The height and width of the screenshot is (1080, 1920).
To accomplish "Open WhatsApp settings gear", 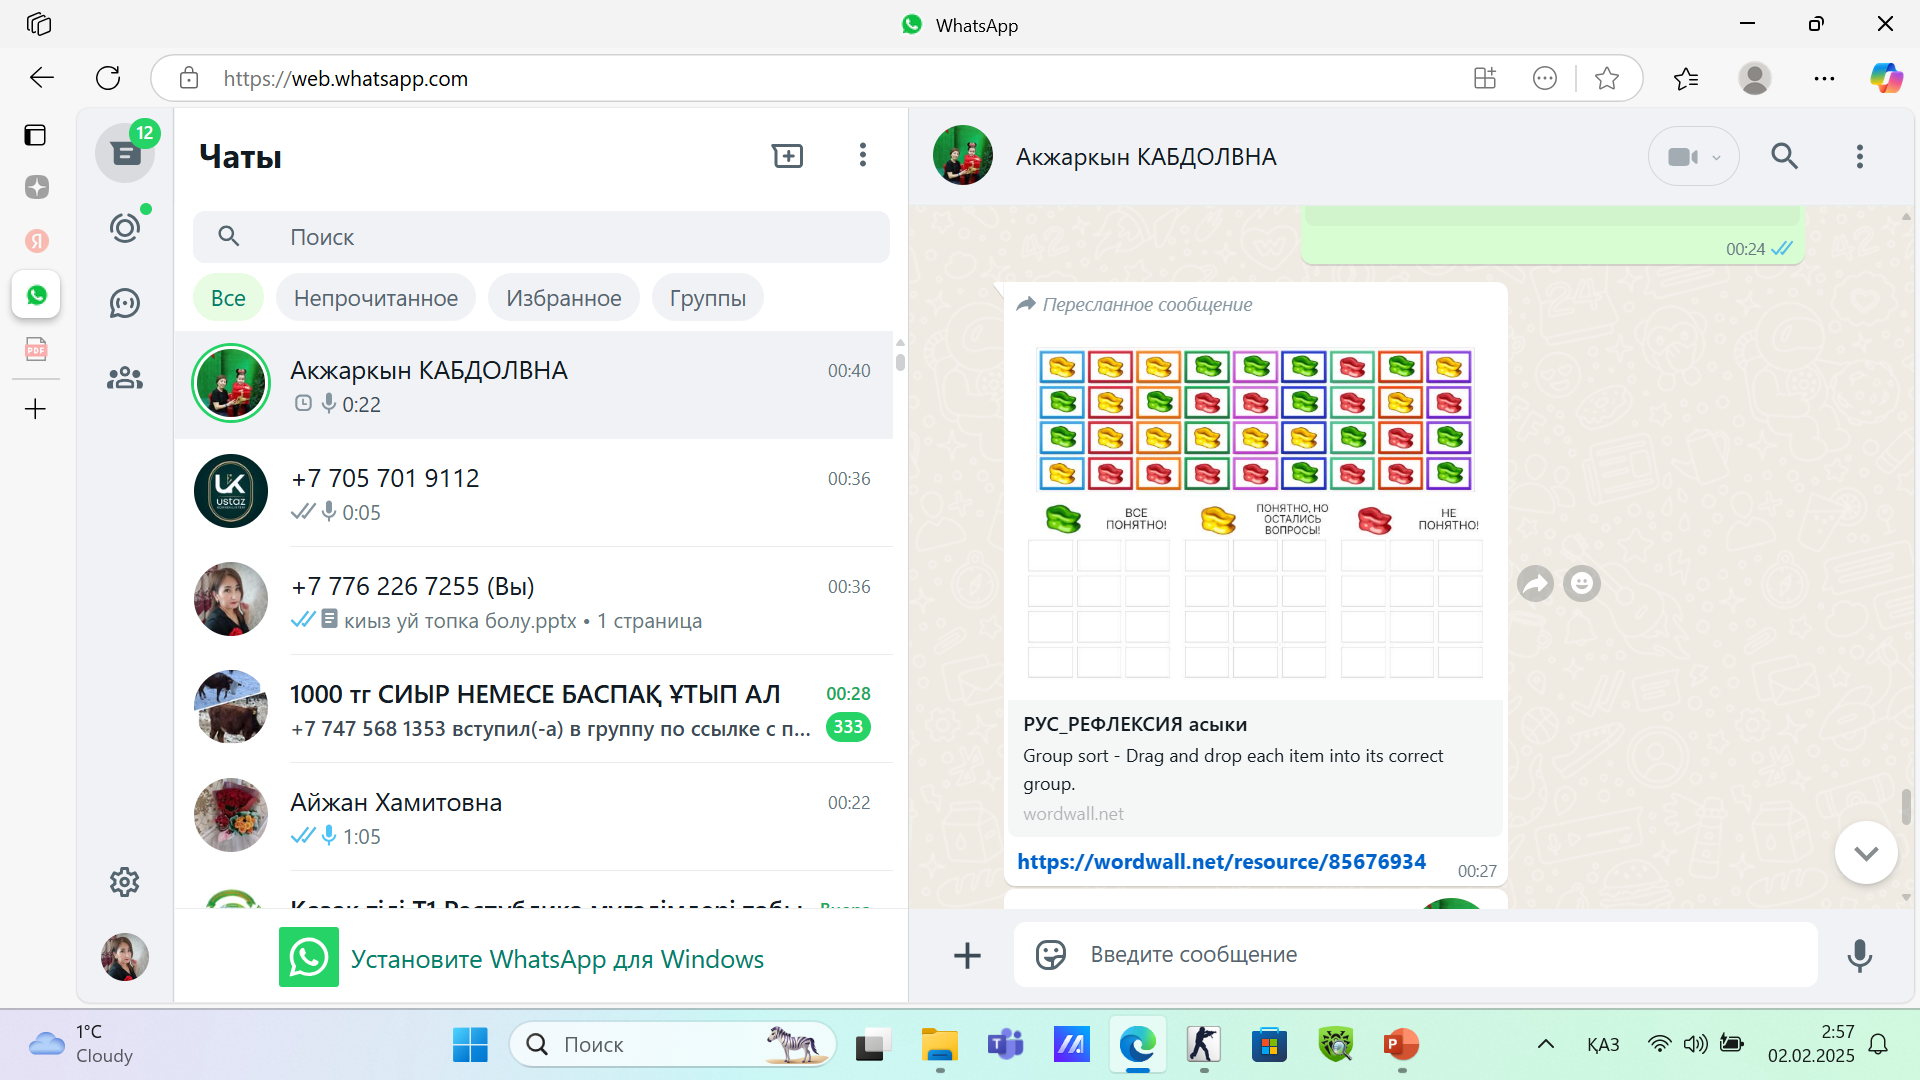I will (125, 882).
